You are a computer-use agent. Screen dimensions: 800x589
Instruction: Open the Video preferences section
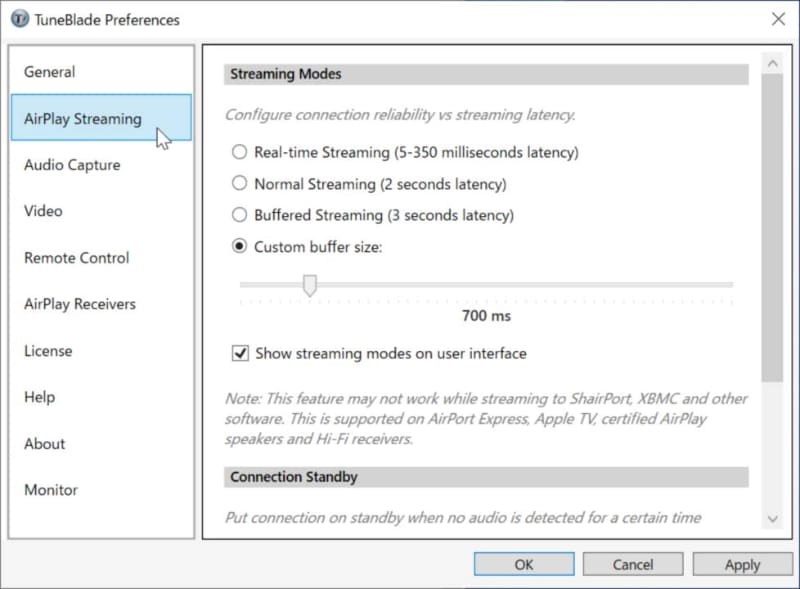pyautogui.click(x=101, y=211)
